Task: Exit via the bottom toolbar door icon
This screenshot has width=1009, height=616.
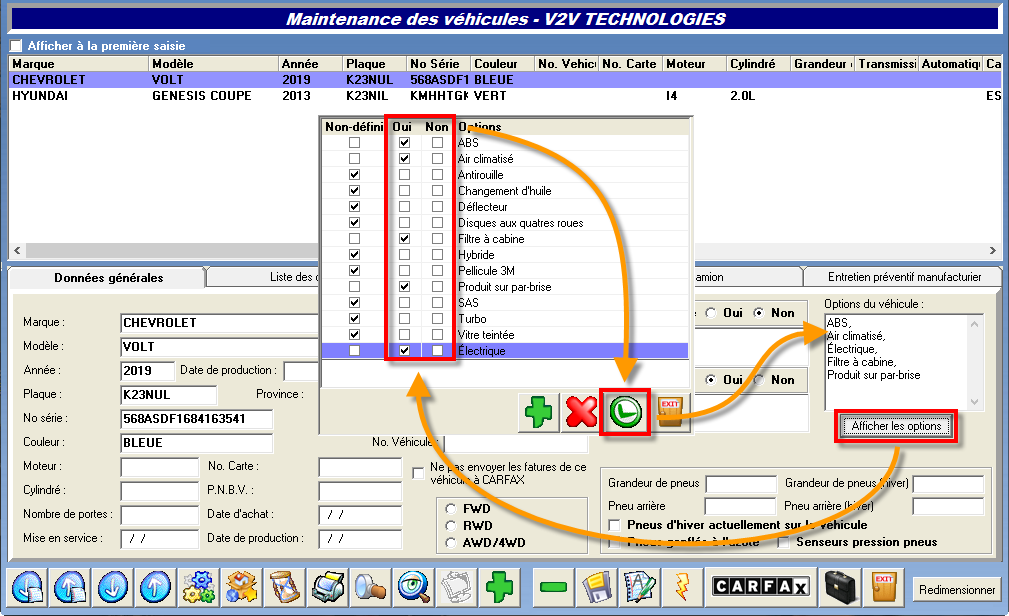Action: click(x=884, y=587)
